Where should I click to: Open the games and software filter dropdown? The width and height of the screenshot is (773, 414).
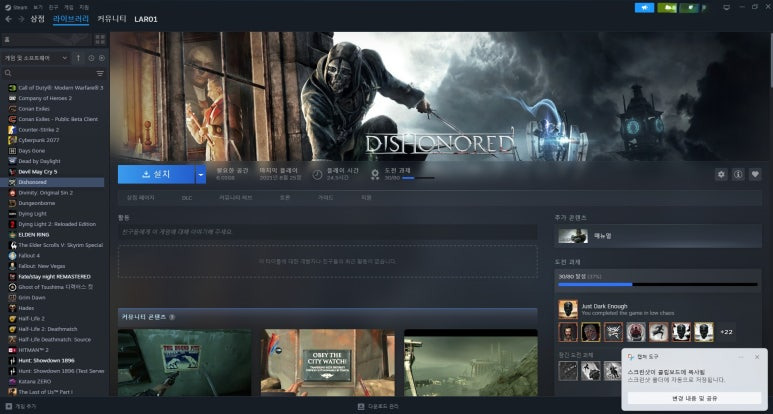(35, 58)
